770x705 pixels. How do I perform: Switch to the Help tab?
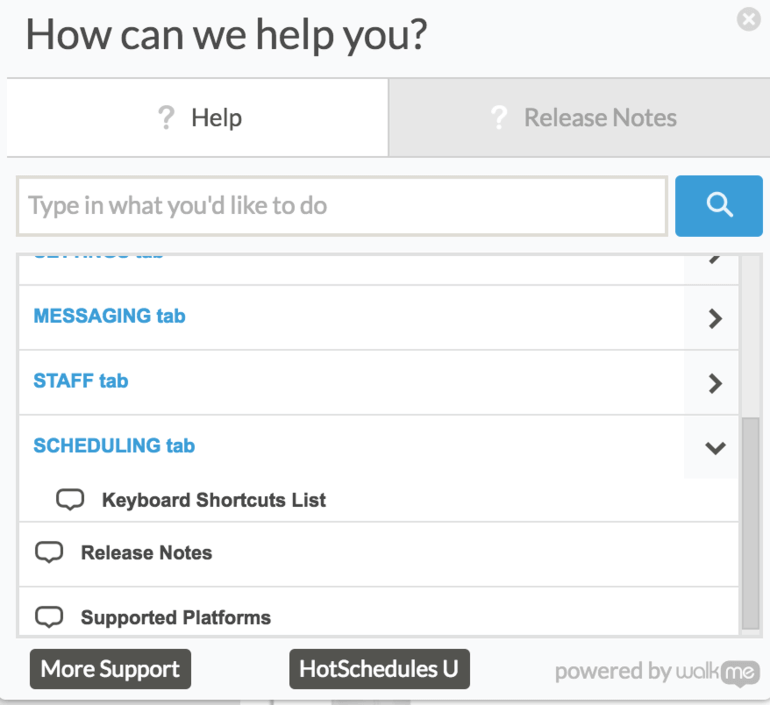pos(197,118)
